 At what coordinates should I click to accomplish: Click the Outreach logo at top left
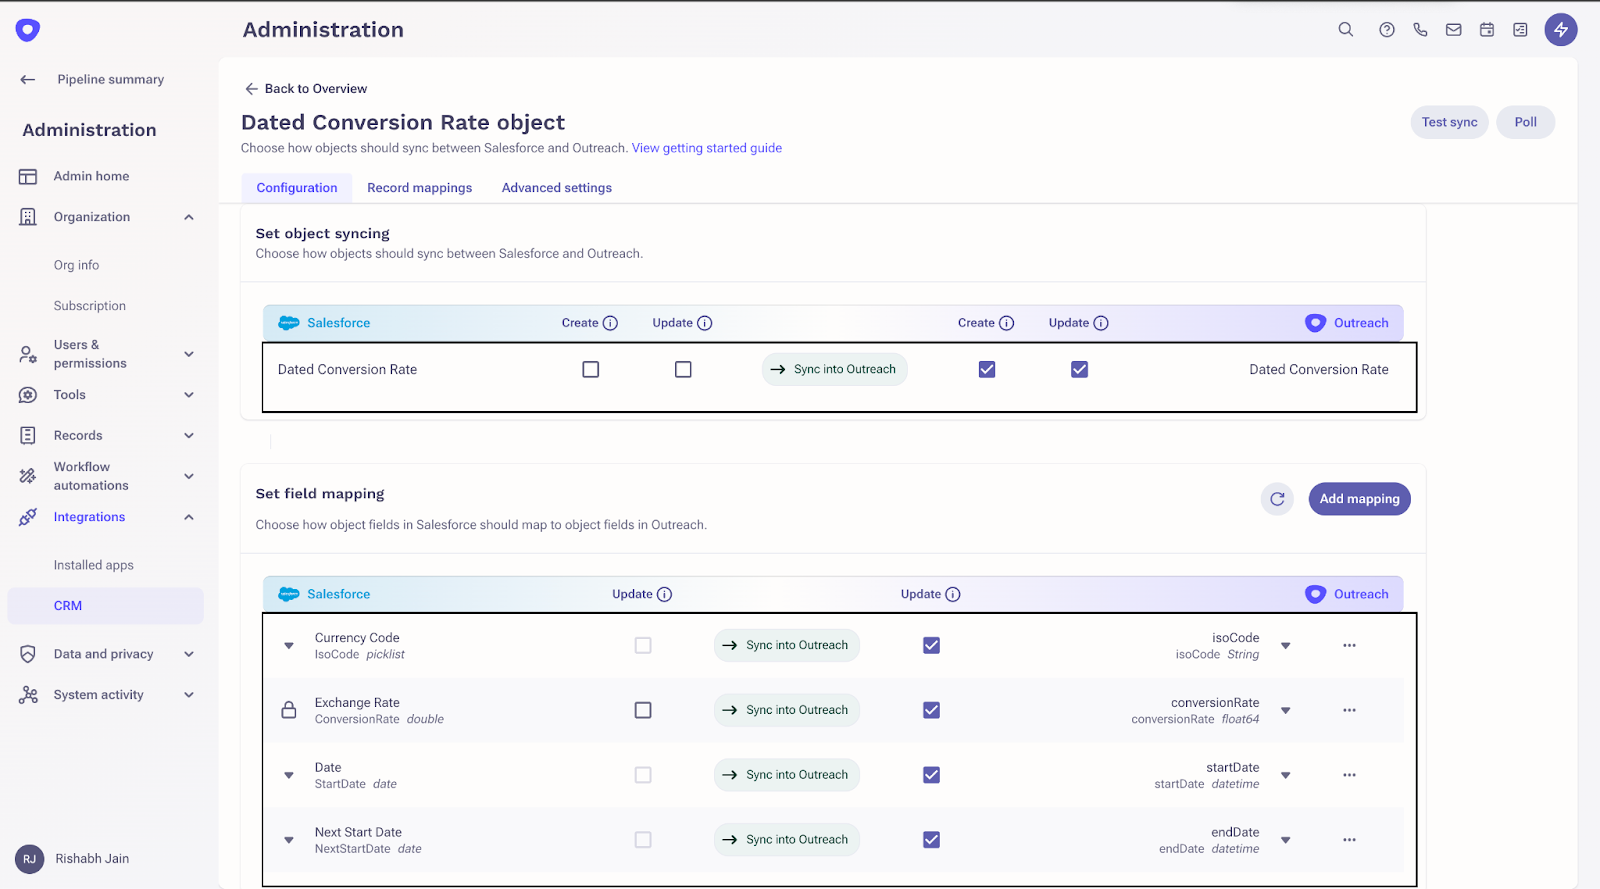pyautogui.click(x=28, y=30)
